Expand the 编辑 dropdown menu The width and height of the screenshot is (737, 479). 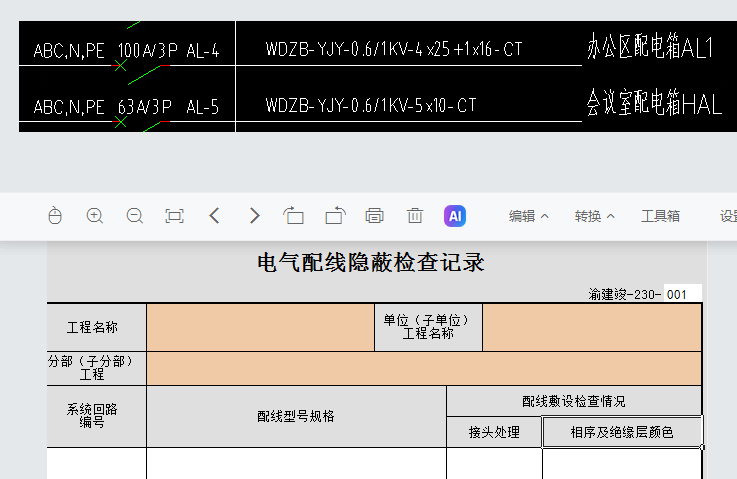click(528, 216)
